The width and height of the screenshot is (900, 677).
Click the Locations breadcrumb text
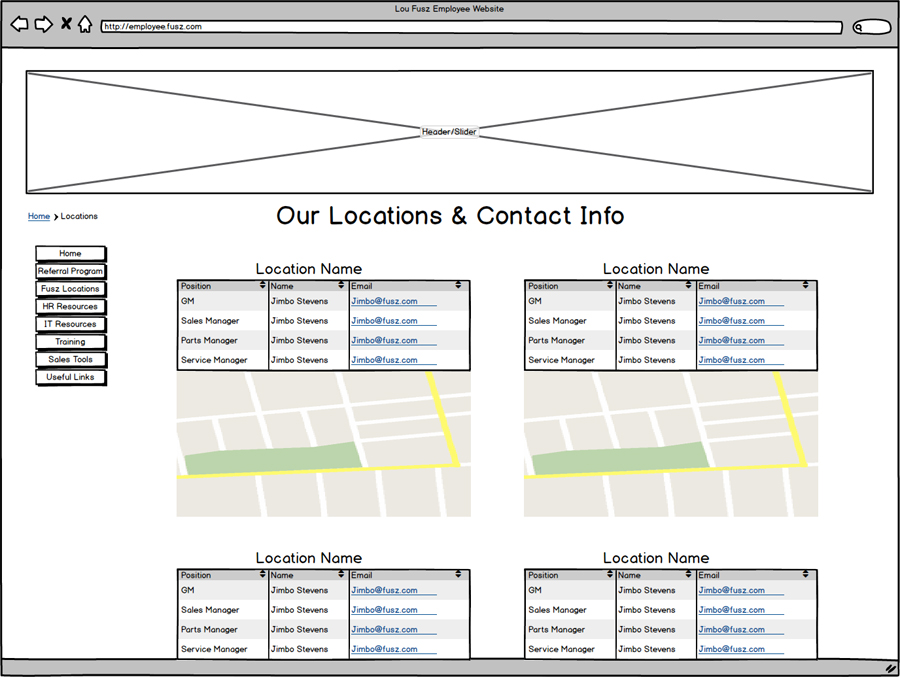(x=79, y=216)
